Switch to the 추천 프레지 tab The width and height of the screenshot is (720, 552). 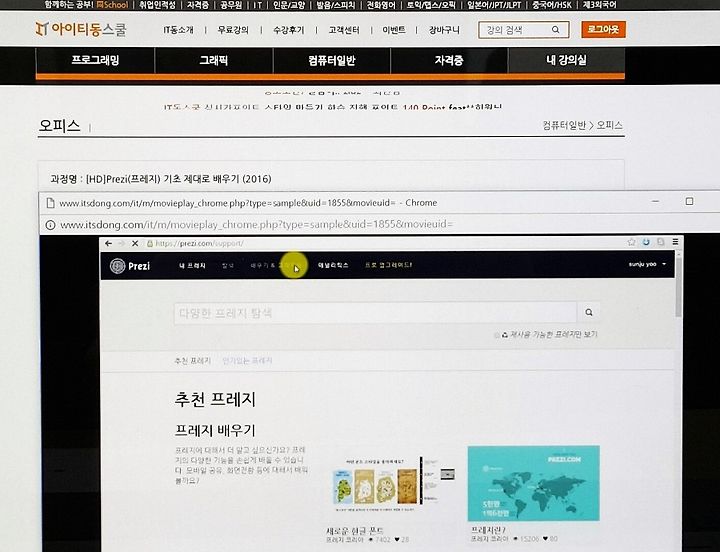pos(192,361)
